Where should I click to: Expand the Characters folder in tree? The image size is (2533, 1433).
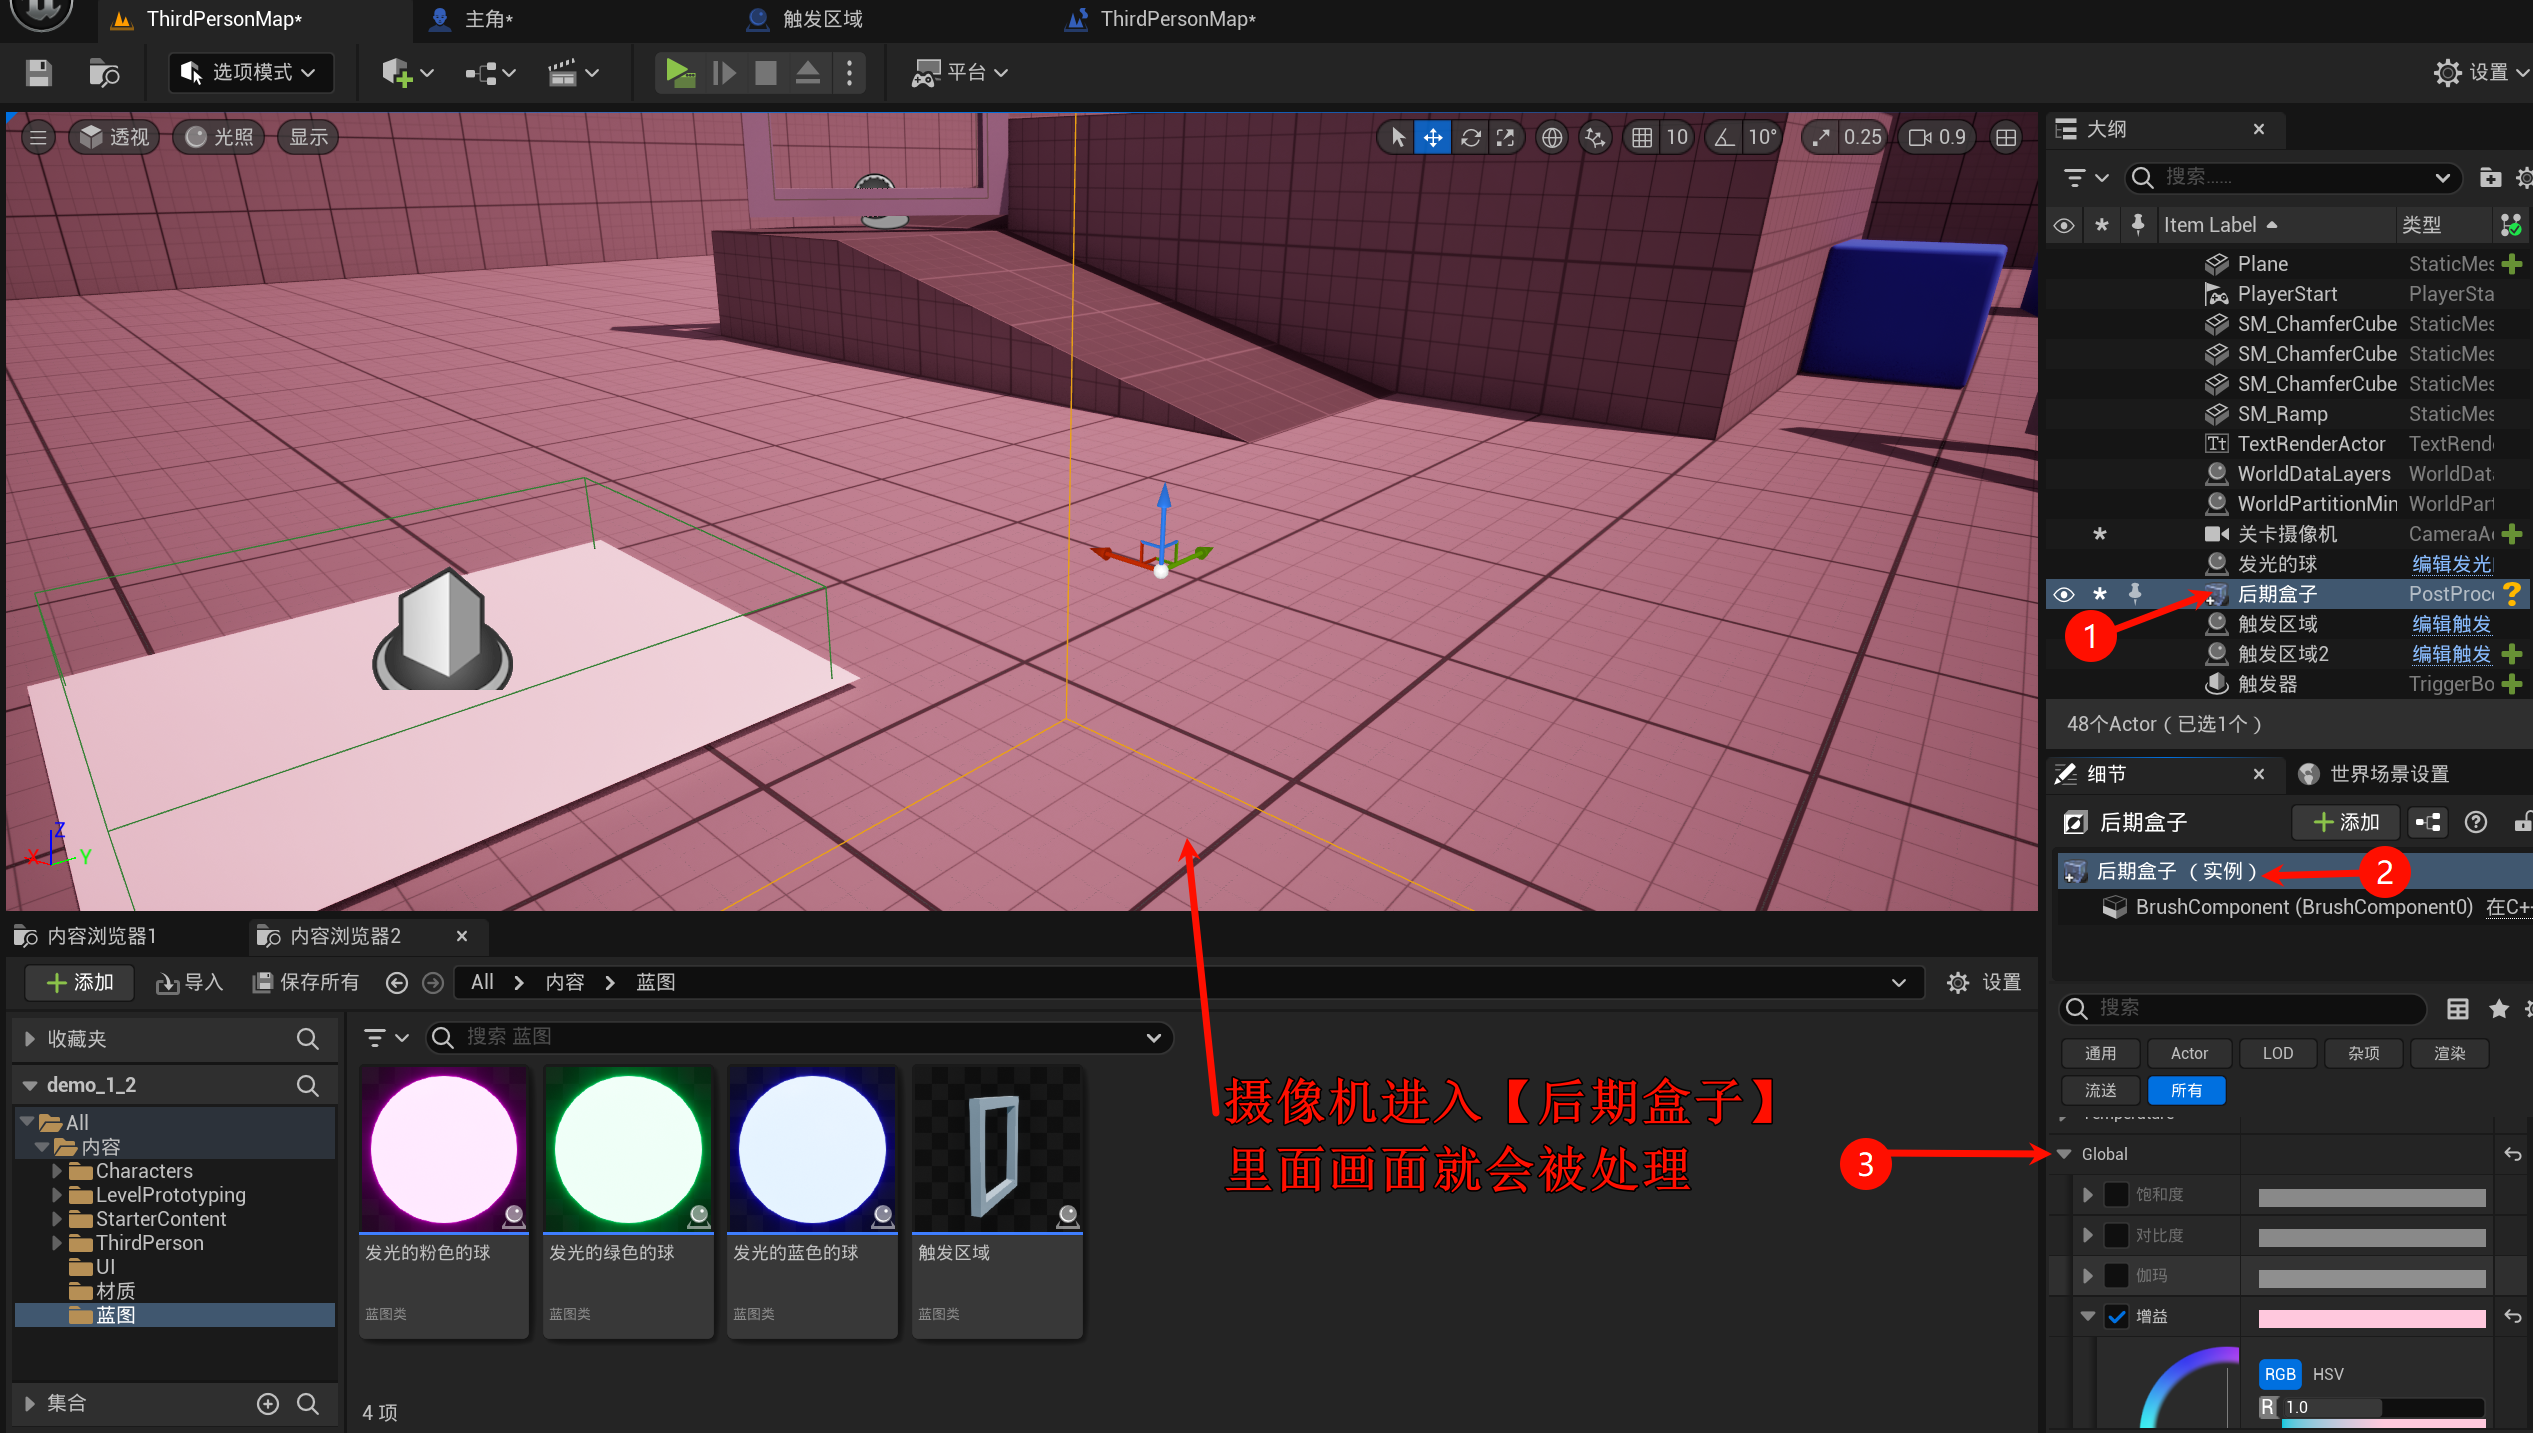(57, 1171)
